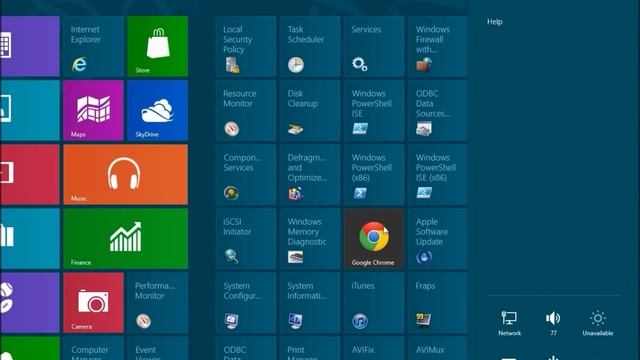Open the Finance tile
The image size is (640, 360).
[x=126, y=238]
